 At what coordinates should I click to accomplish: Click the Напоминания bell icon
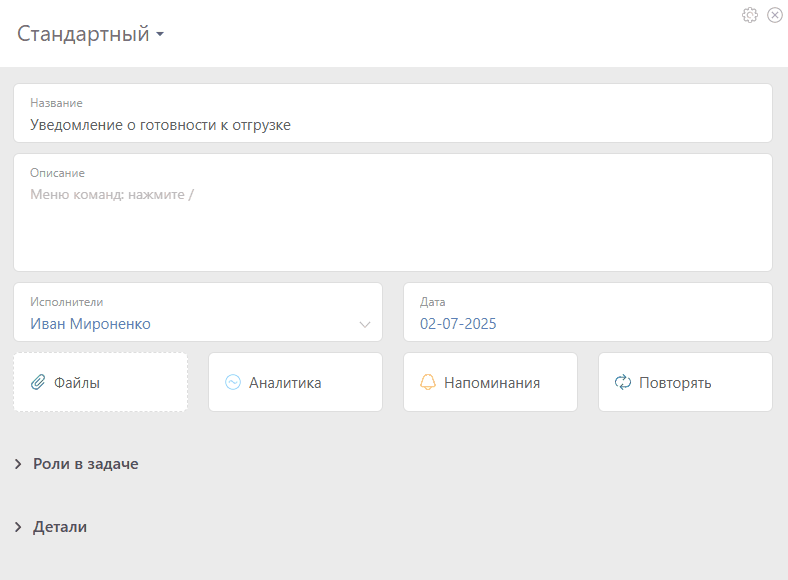[x=428, y=382]
